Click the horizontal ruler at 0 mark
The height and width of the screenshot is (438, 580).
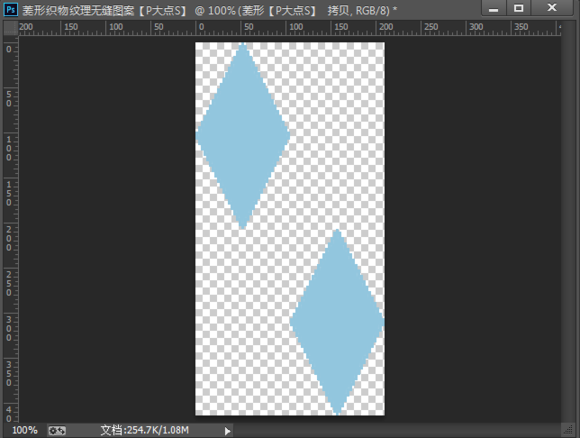(201, 27)
